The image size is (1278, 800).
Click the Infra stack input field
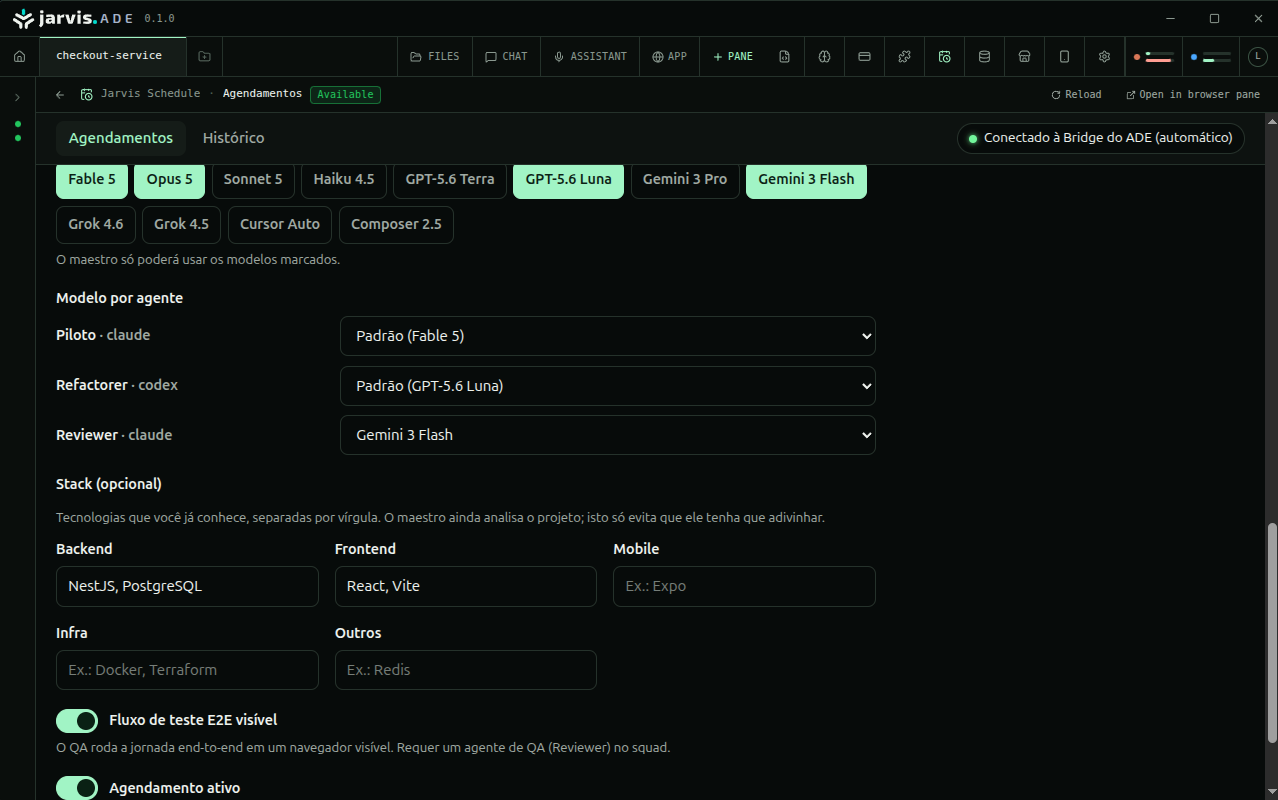187,670
